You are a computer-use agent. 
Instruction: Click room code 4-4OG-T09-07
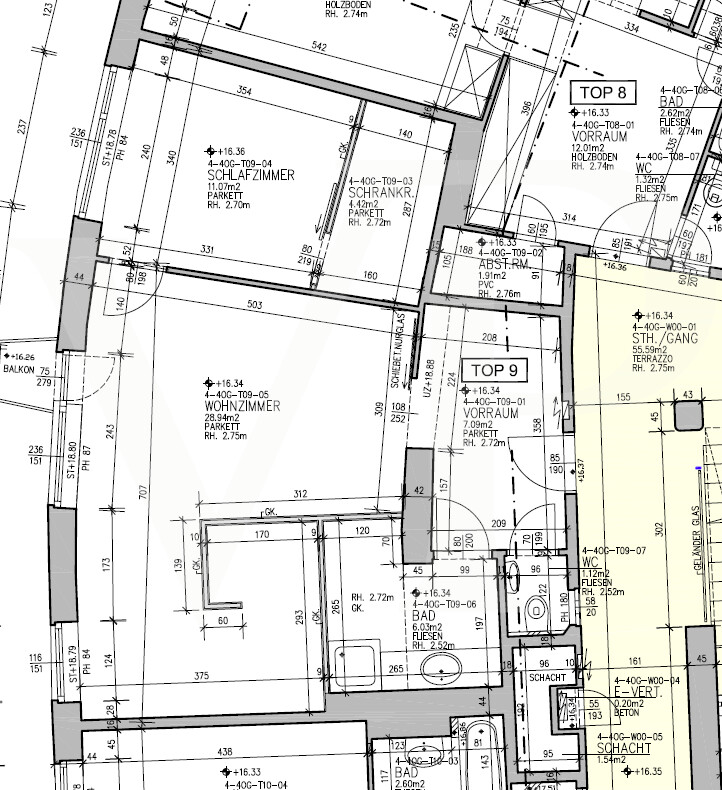pos(614,551)
